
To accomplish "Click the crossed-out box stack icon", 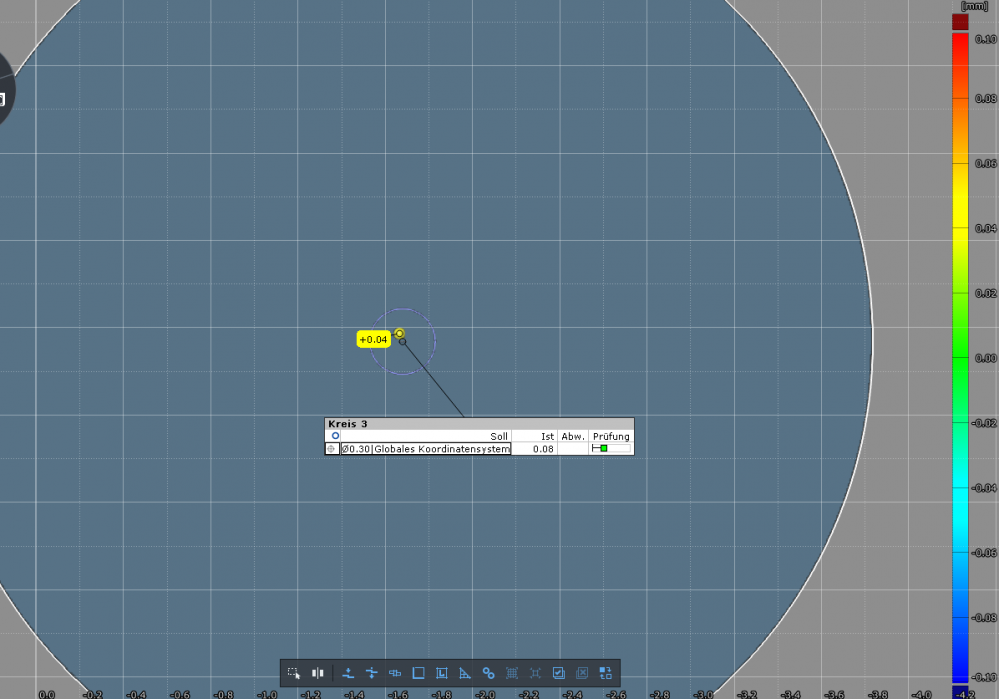I will coord(582,673).
